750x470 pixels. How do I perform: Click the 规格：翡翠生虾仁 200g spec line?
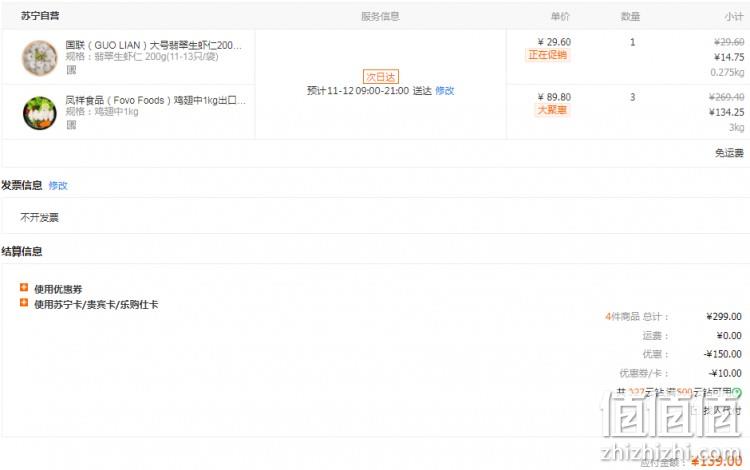coord(142,56)
